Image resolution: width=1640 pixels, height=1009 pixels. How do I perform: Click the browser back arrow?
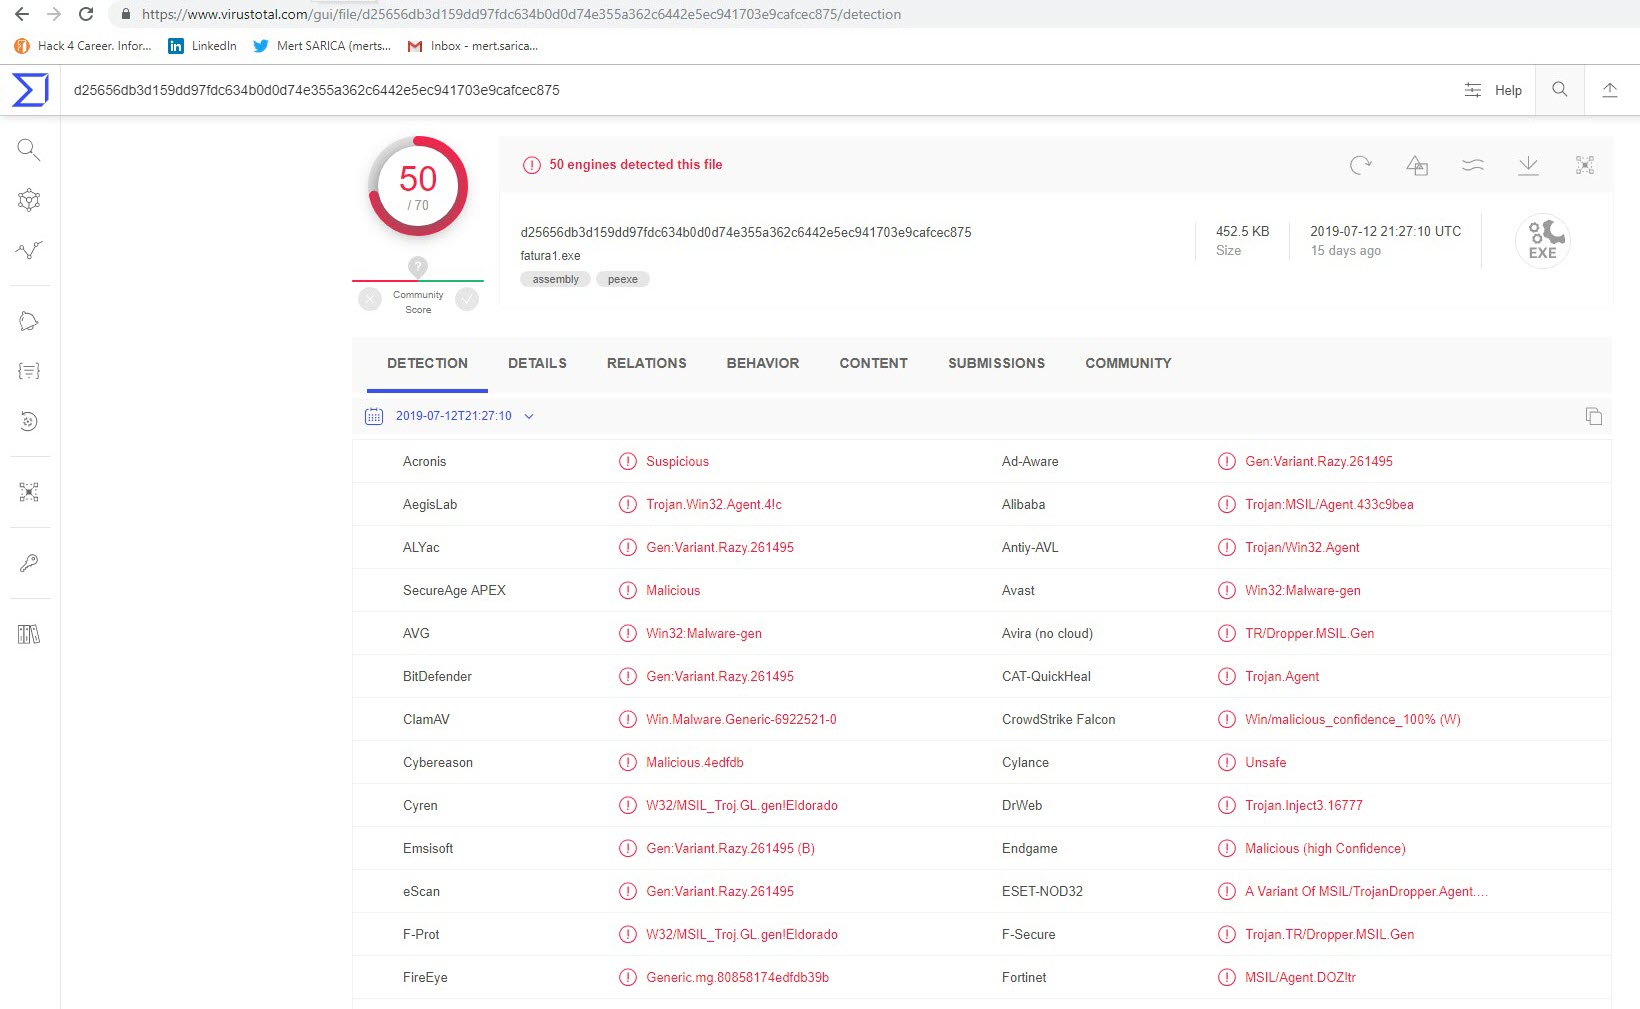(22, 14)
